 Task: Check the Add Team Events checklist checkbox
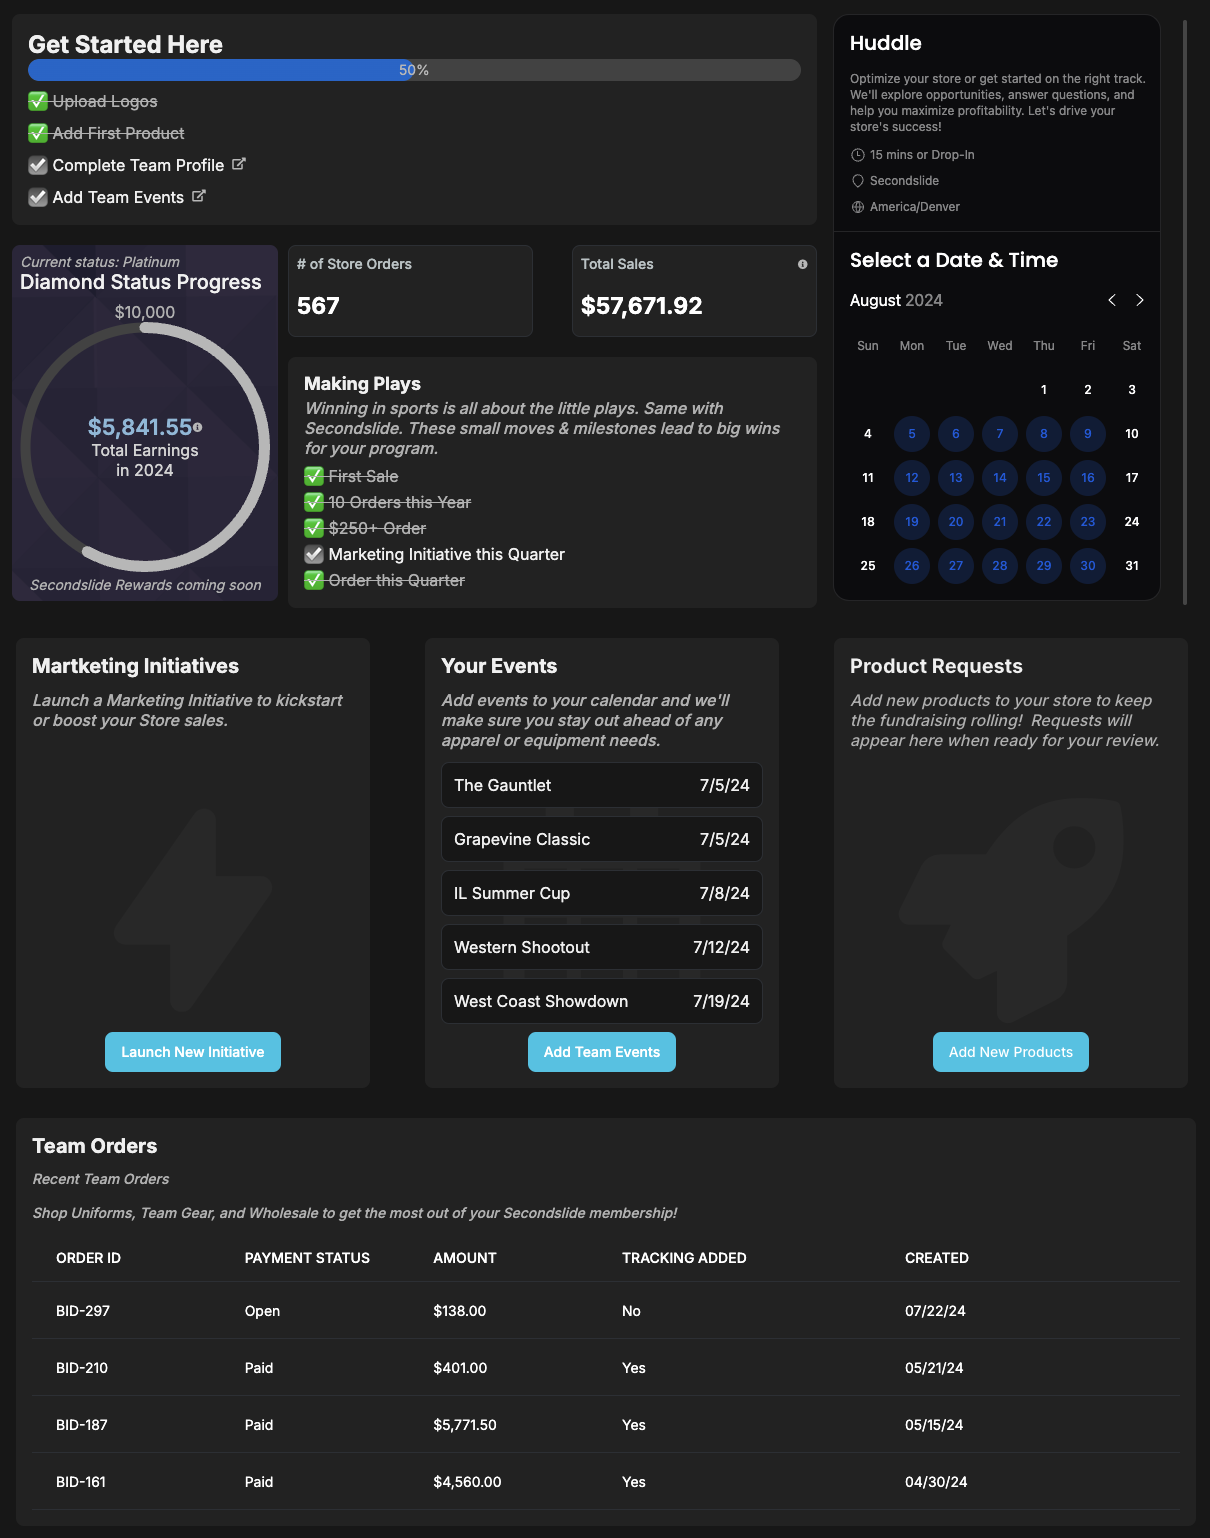(x=38, y=197)
